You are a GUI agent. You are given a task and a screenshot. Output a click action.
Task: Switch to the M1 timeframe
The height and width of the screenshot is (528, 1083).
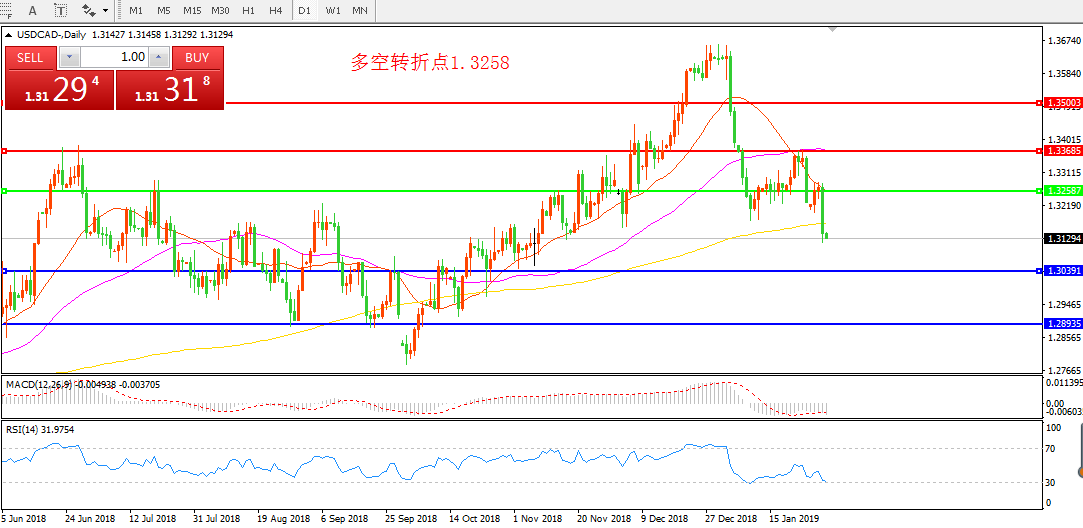(136, 10)
